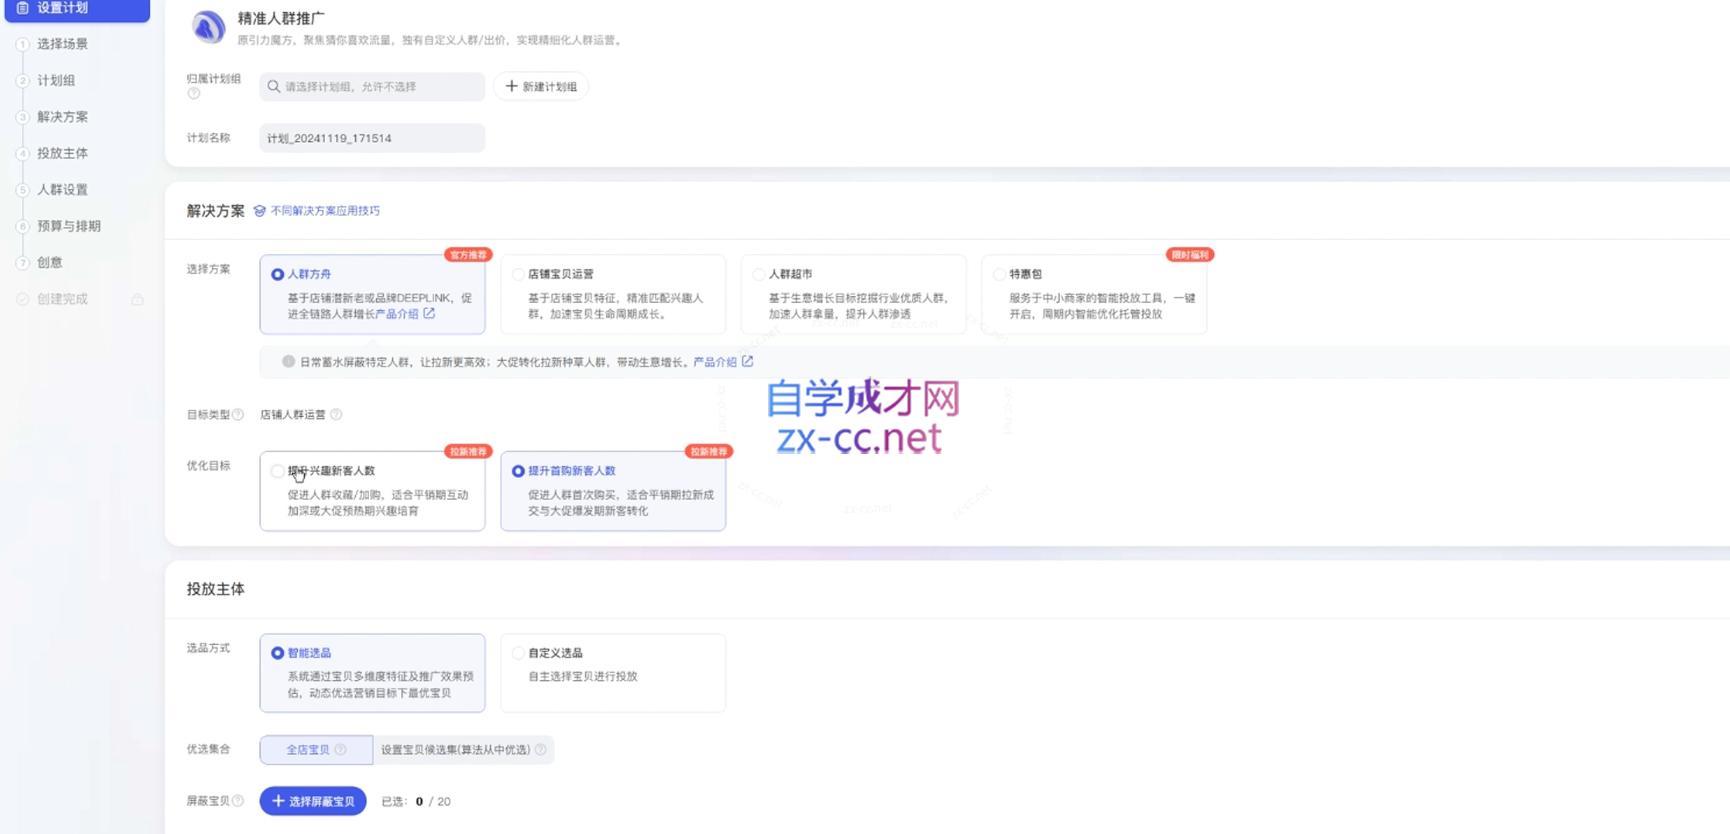Click the graduation icon beside 不同解决方案应用技巧
Image resolution: width=1730 pixels, height=834 pixels.
260,211
